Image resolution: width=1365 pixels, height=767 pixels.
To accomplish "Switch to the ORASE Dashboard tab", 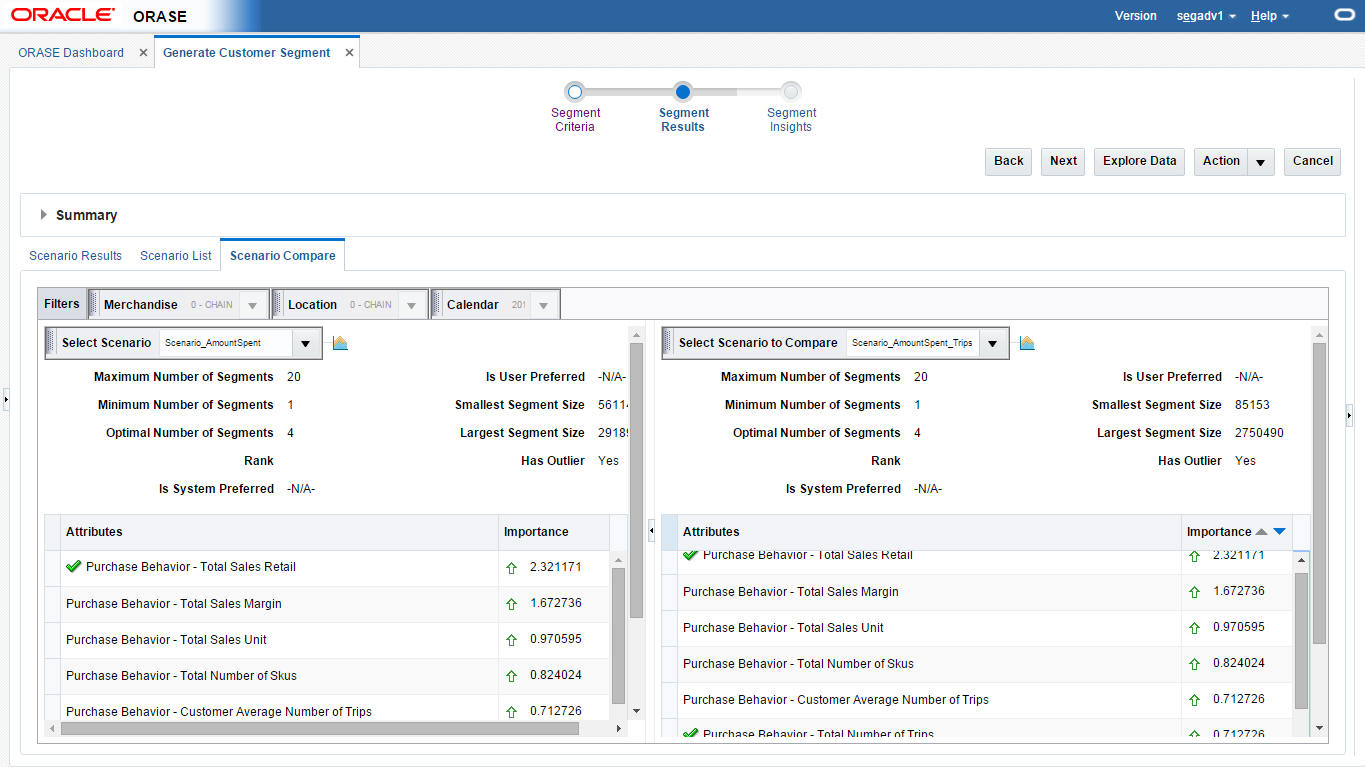I will [71, 53].
